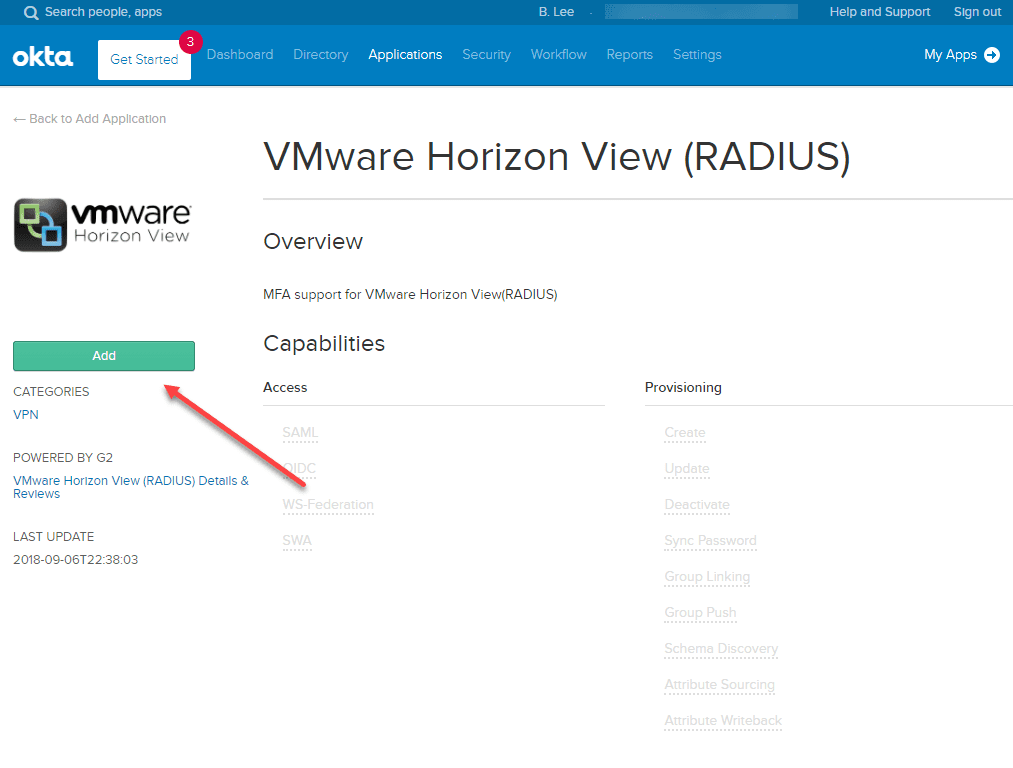1013x768 pixels.
Task: Open the Reports menu
Action: click(x=629, y=55)
